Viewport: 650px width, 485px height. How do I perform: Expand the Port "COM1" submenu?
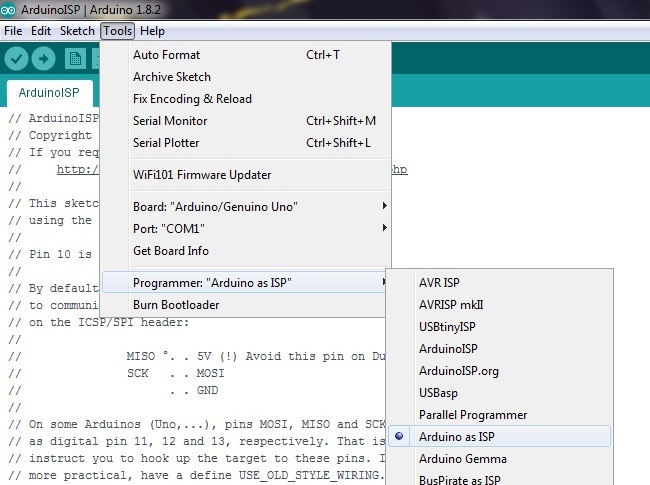point(245,228)
